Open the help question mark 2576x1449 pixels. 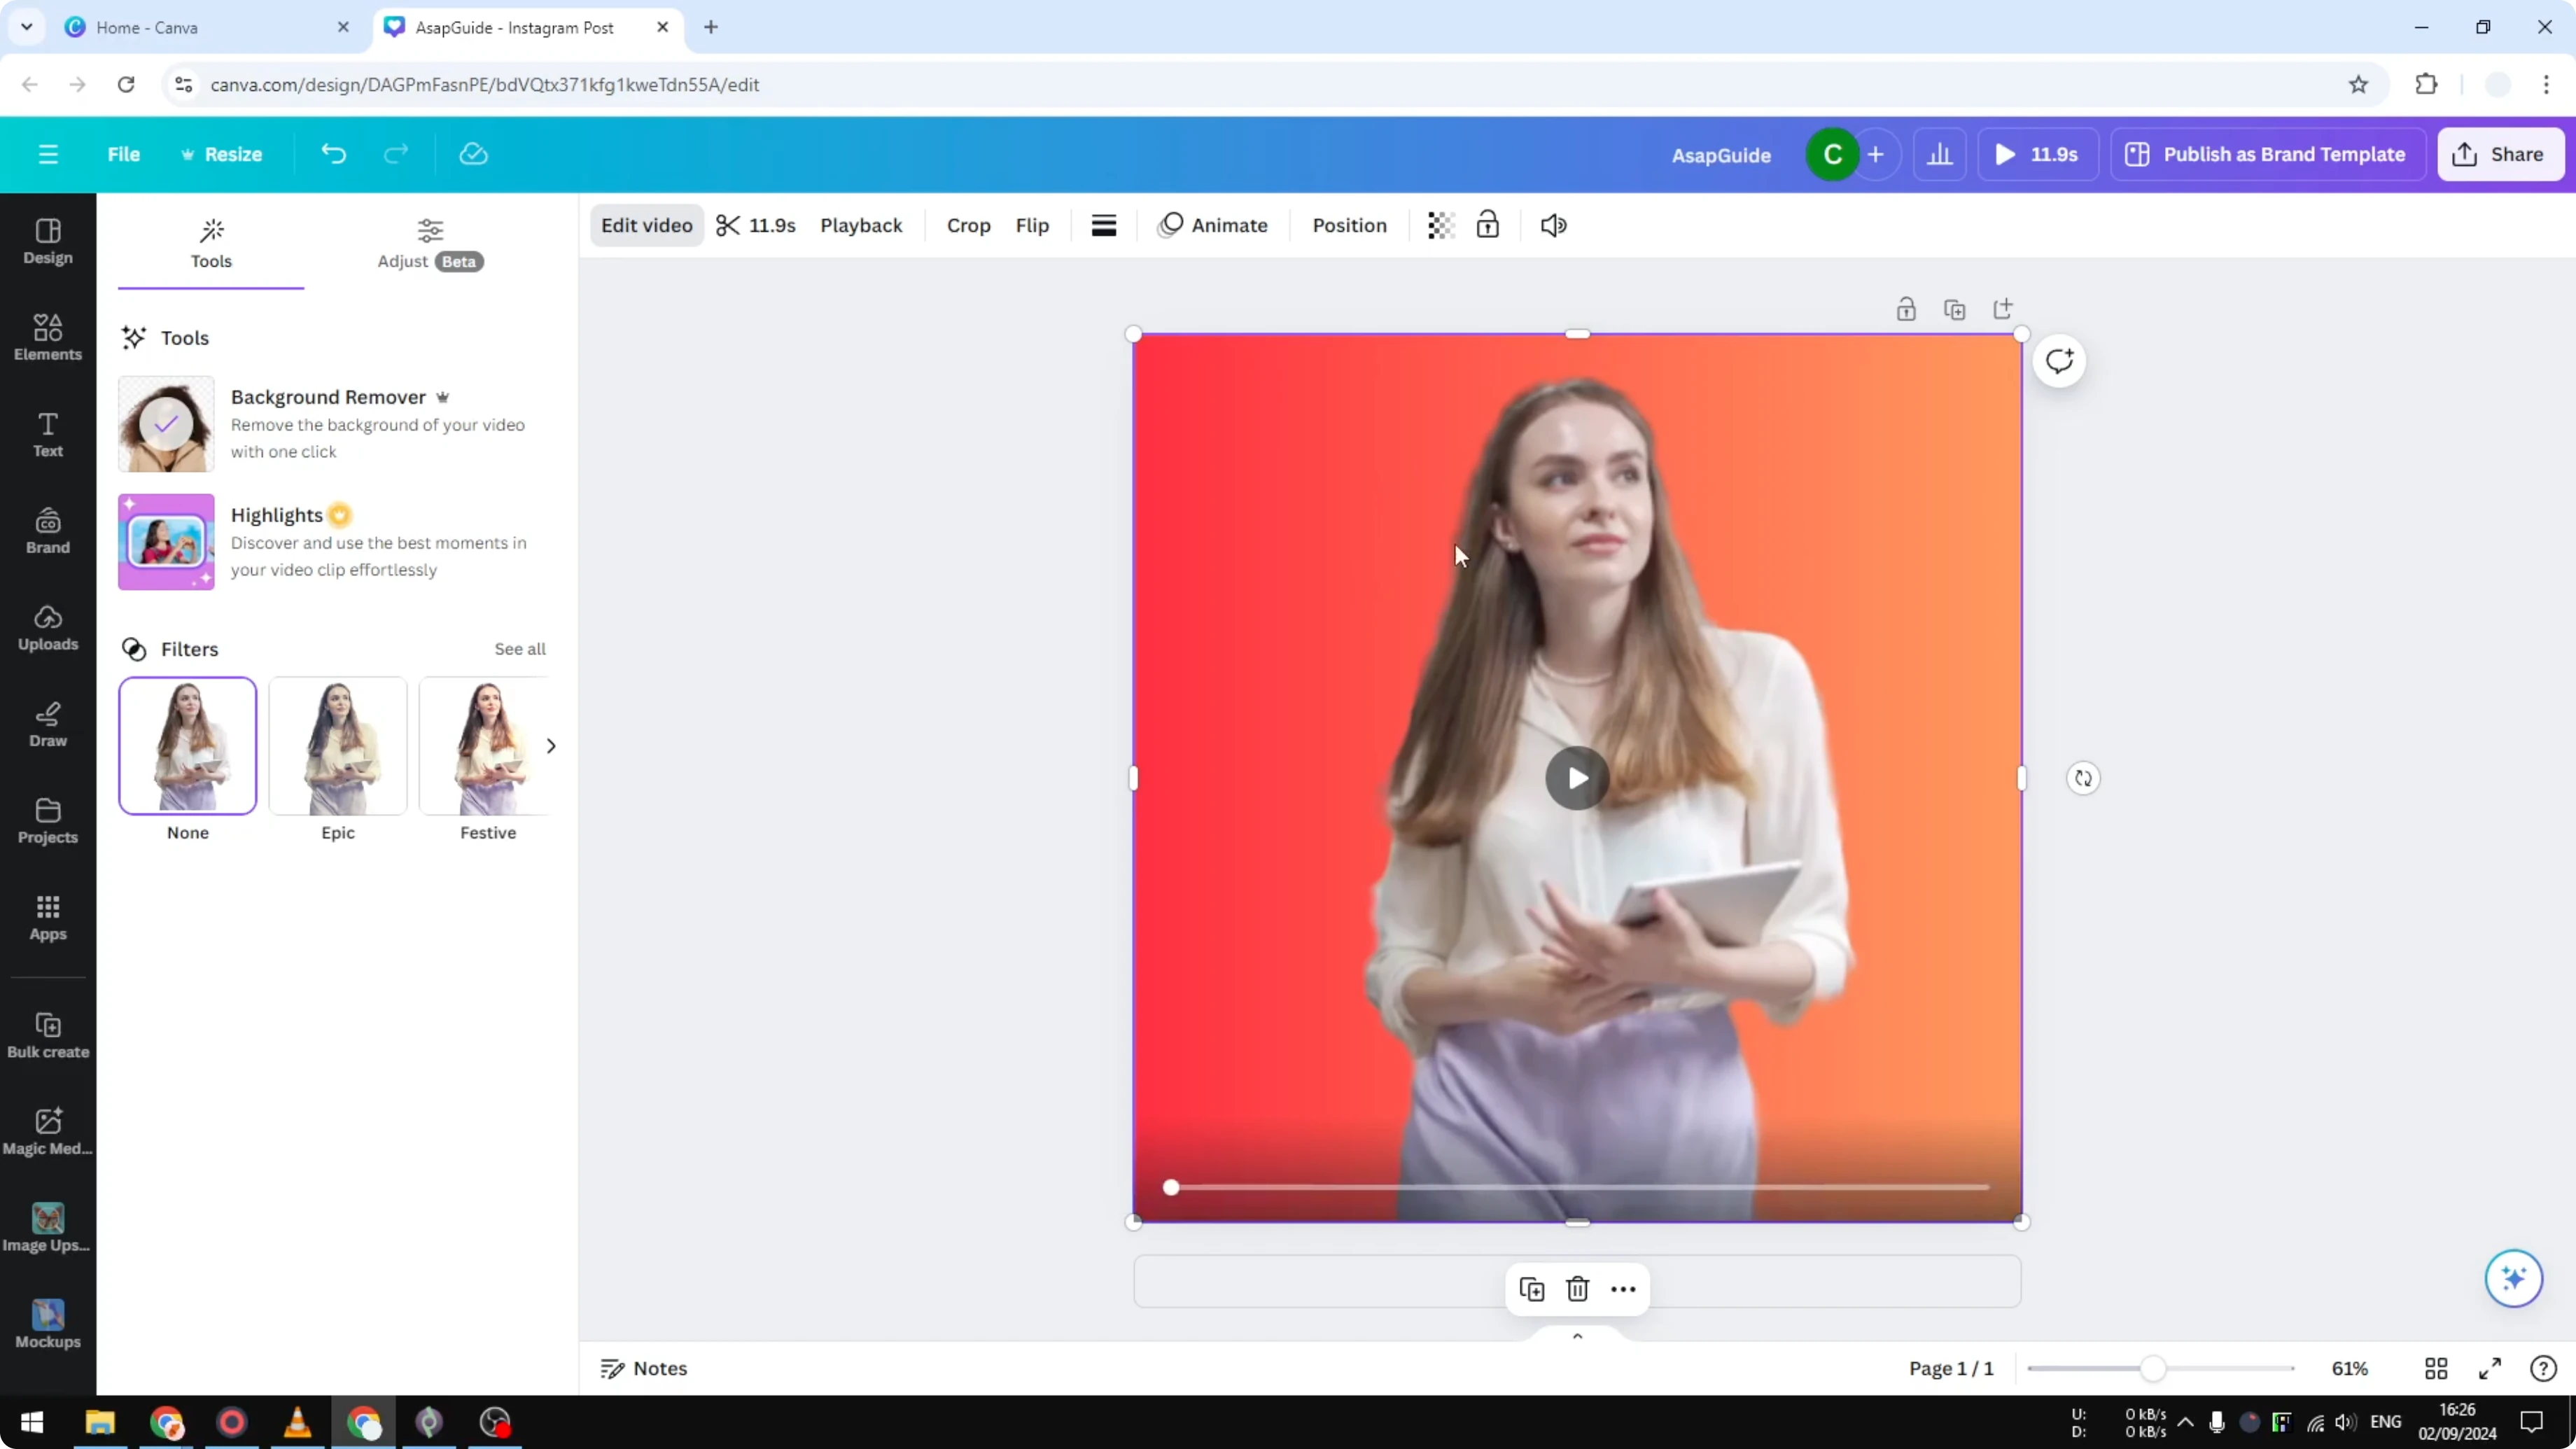[x=2543, y=1368]
